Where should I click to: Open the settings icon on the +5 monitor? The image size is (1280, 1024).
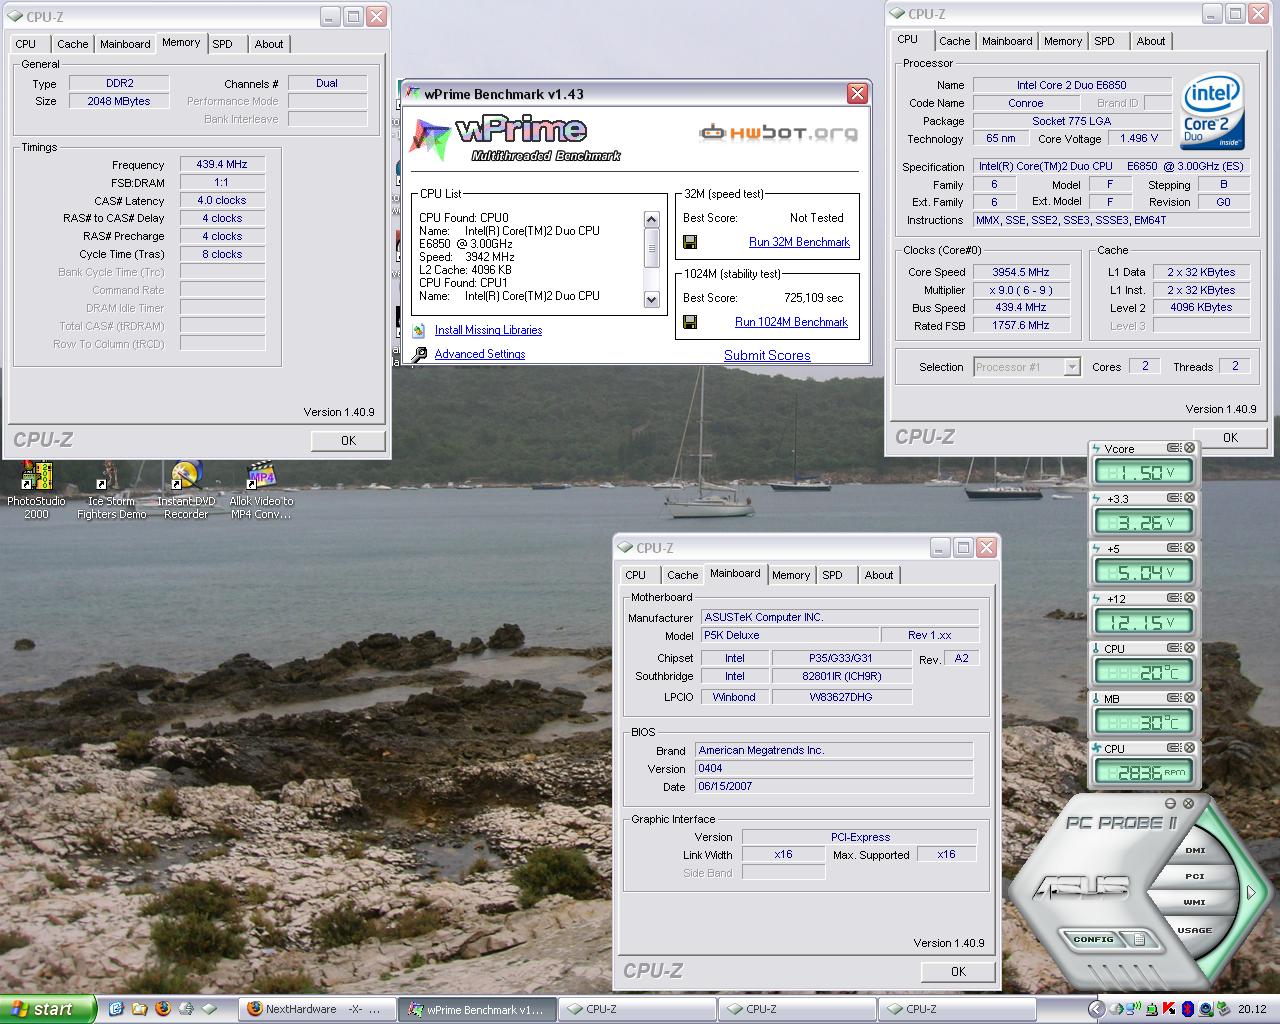pyautogui.click(x=1174, y=548)
